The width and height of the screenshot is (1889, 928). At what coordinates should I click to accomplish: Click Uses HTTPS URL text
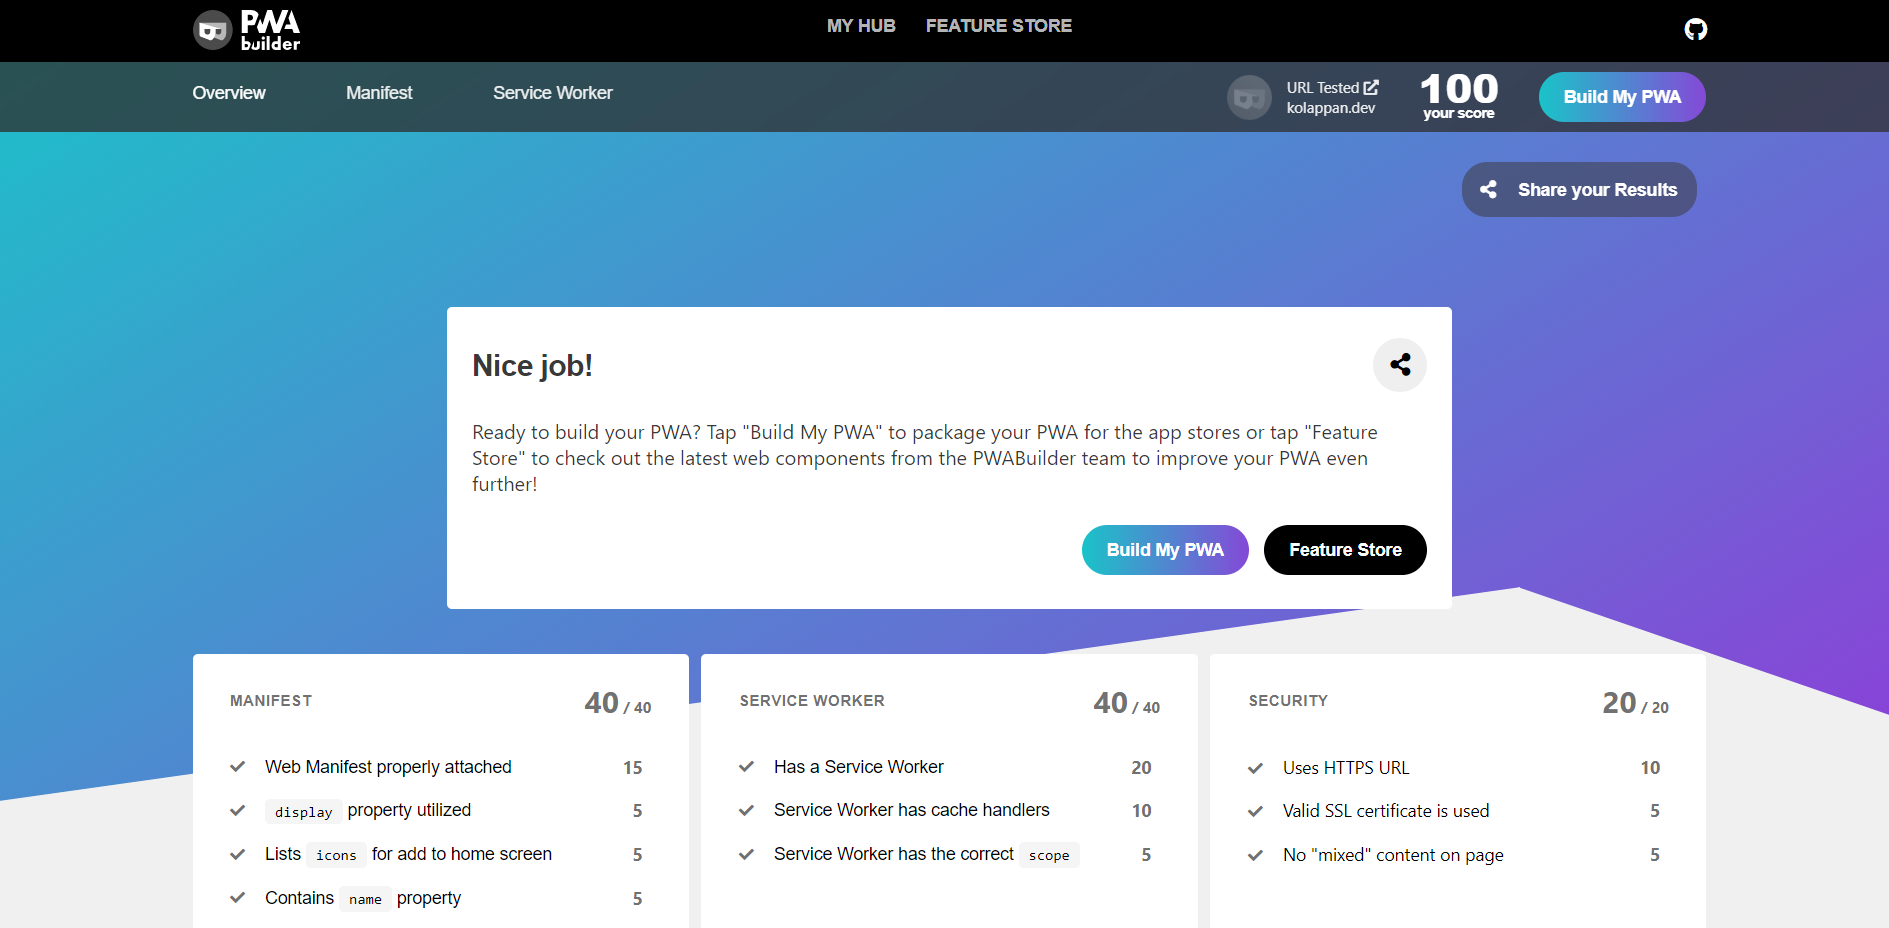point(1346,768)
